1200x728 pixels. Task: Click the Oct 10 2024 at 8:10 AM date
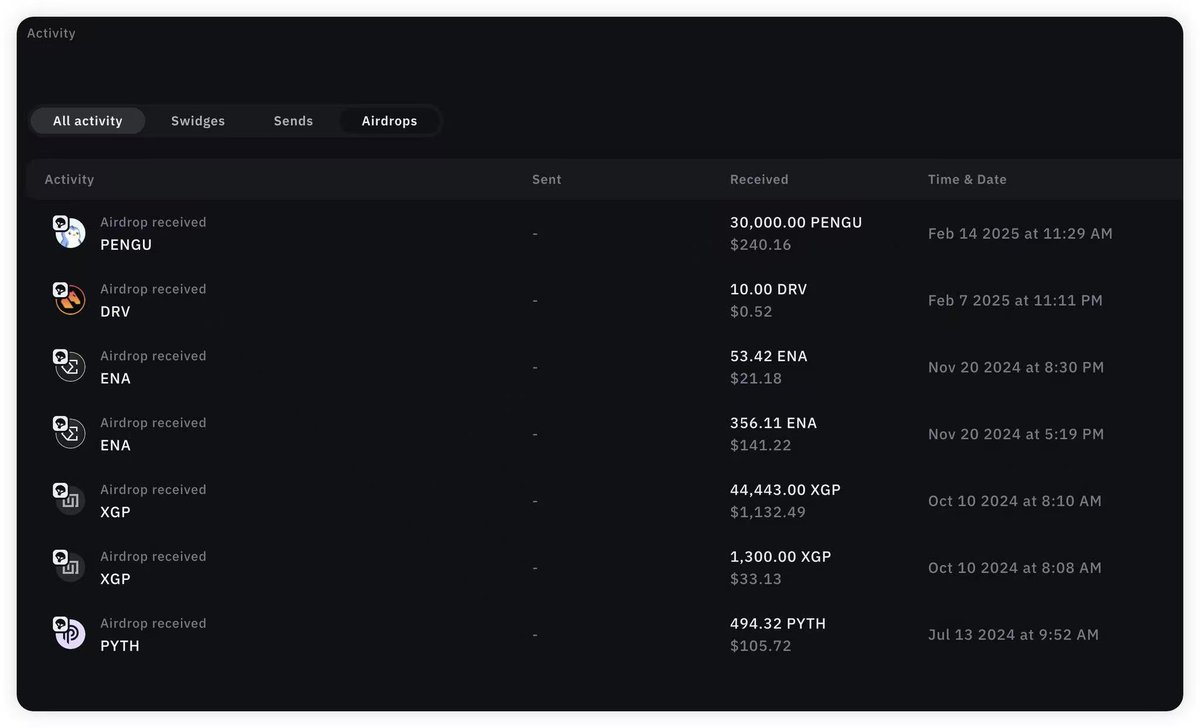pos(1015,501)
